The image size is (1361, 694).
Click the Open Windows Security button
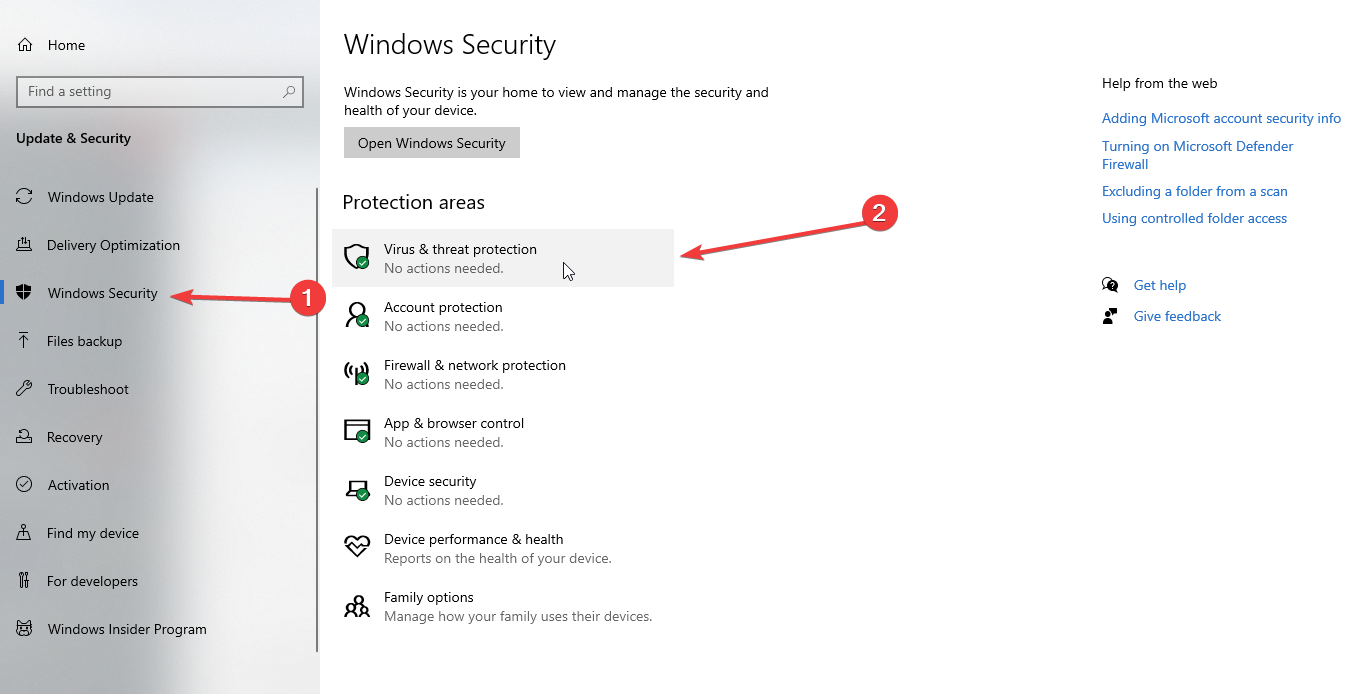coord(431,142)
